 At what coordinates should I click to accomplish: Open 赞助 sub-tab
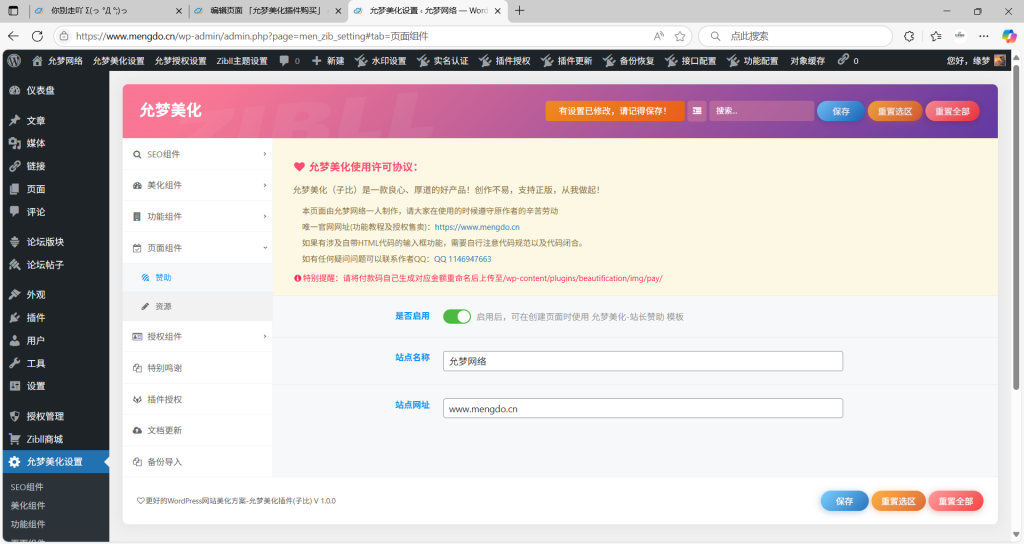(x=197, y=278)
